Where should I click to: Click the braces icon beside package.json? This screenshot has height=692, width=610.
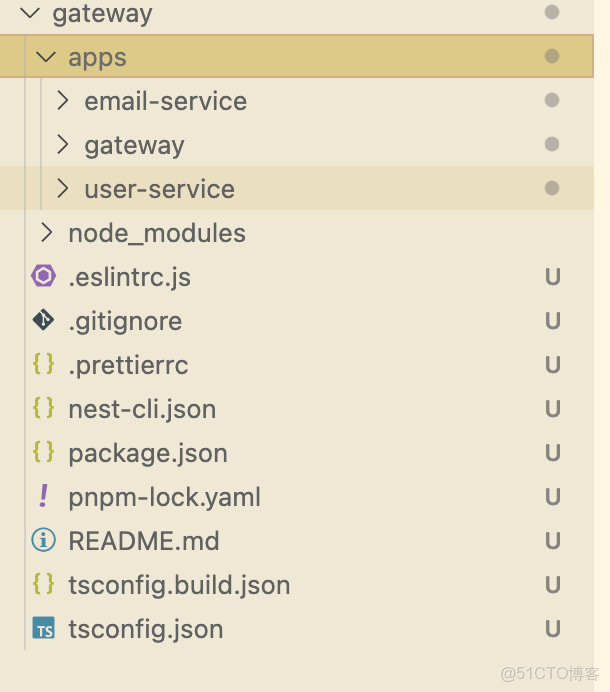click(x=43, y=453)
